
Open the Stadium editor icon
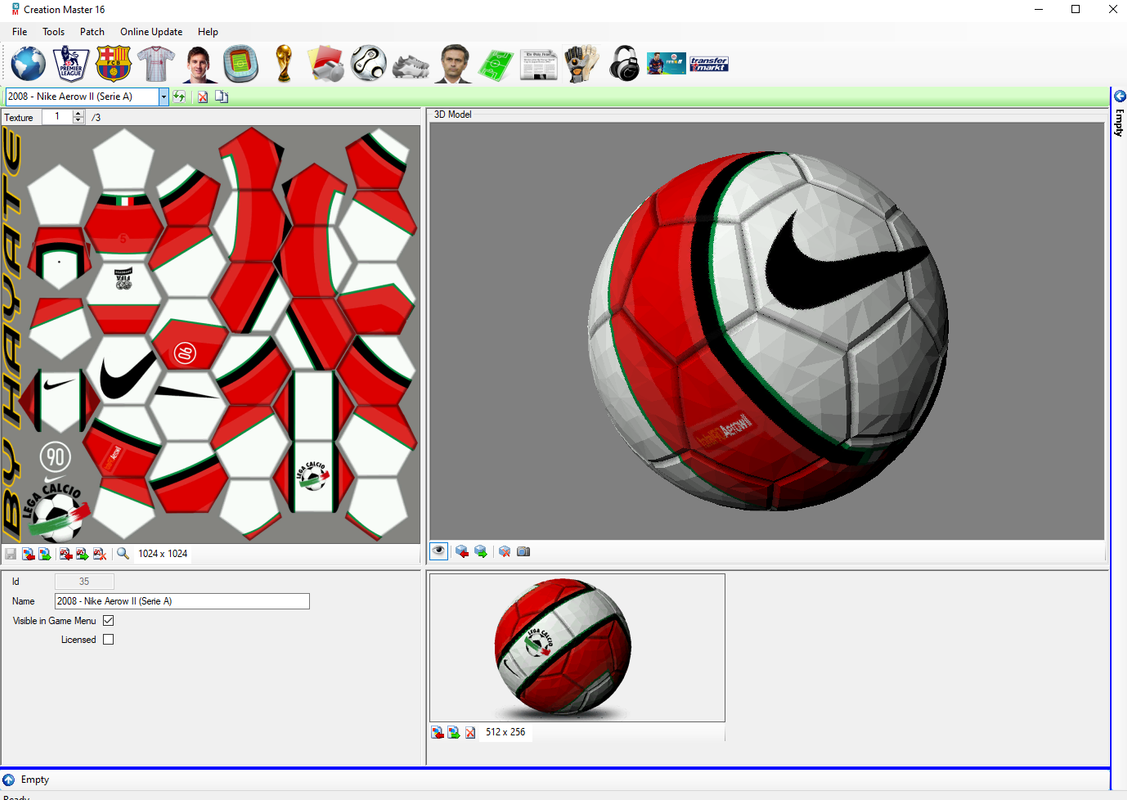point(241,64)
